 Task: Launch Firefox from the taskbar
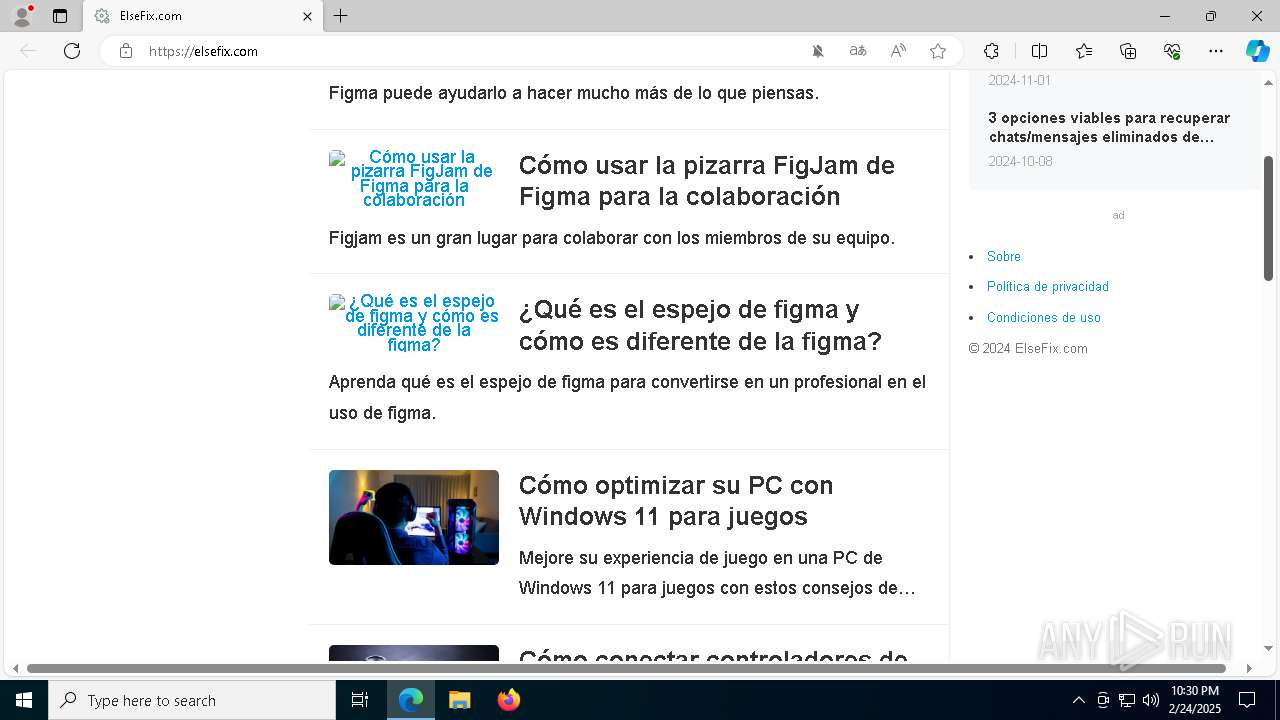tap(508, 700)
